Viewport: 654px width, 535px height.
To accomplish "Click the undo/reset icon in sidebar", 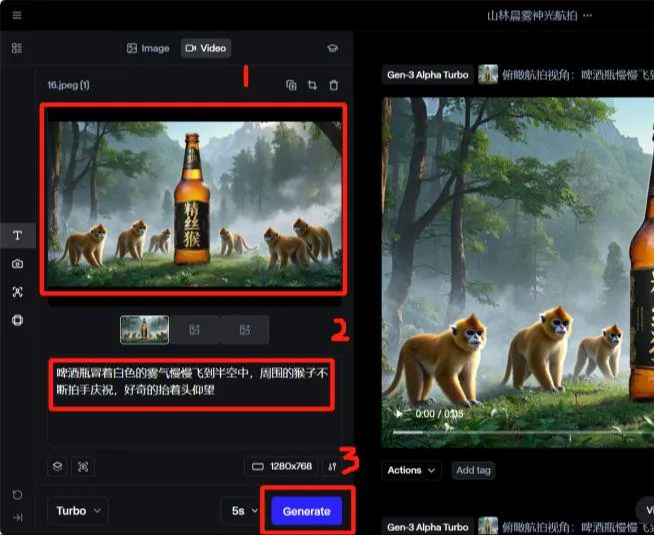I will tap(17, 495).
